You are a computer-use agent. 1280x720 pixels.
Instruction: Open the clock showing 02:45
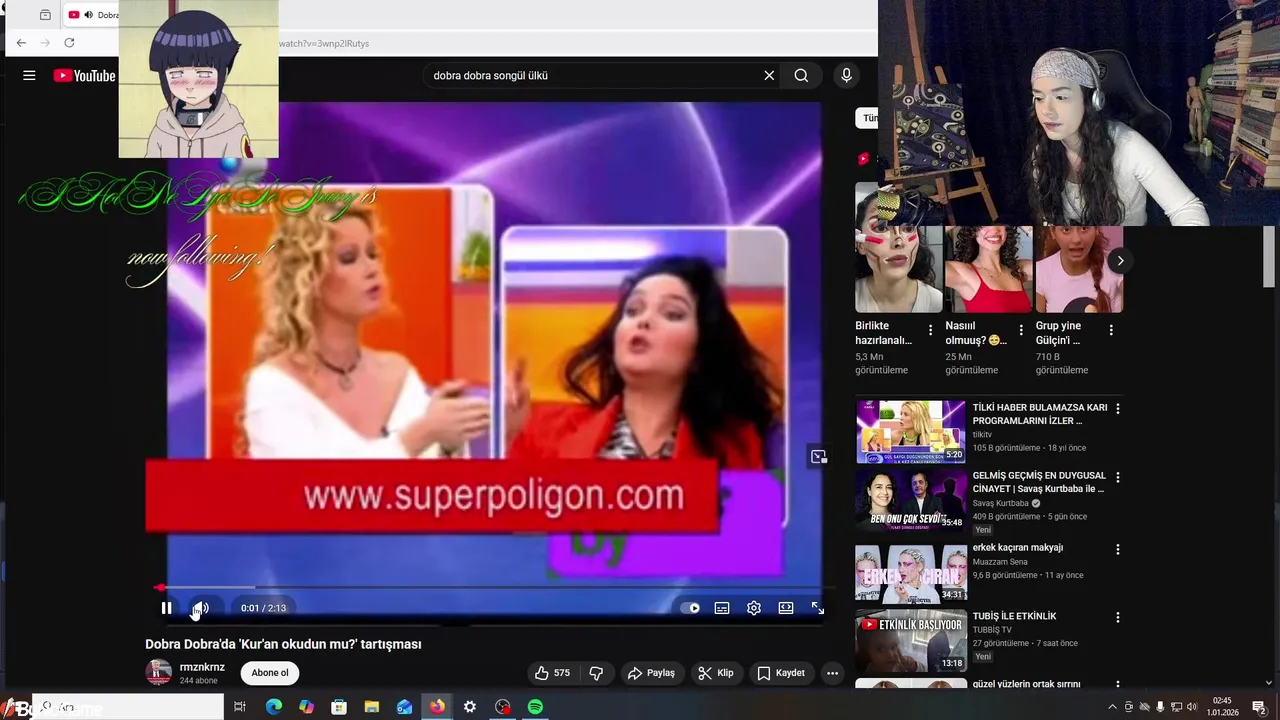pos(1222,707)
